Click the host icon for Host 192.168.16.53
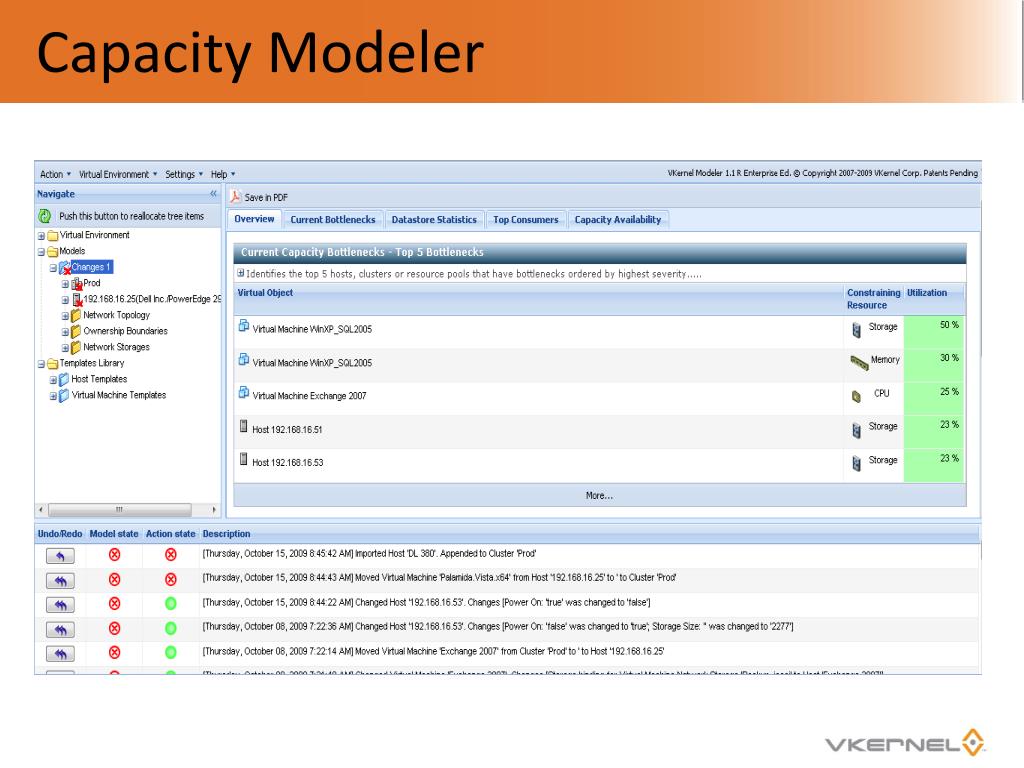 click(x=244, y=459)
